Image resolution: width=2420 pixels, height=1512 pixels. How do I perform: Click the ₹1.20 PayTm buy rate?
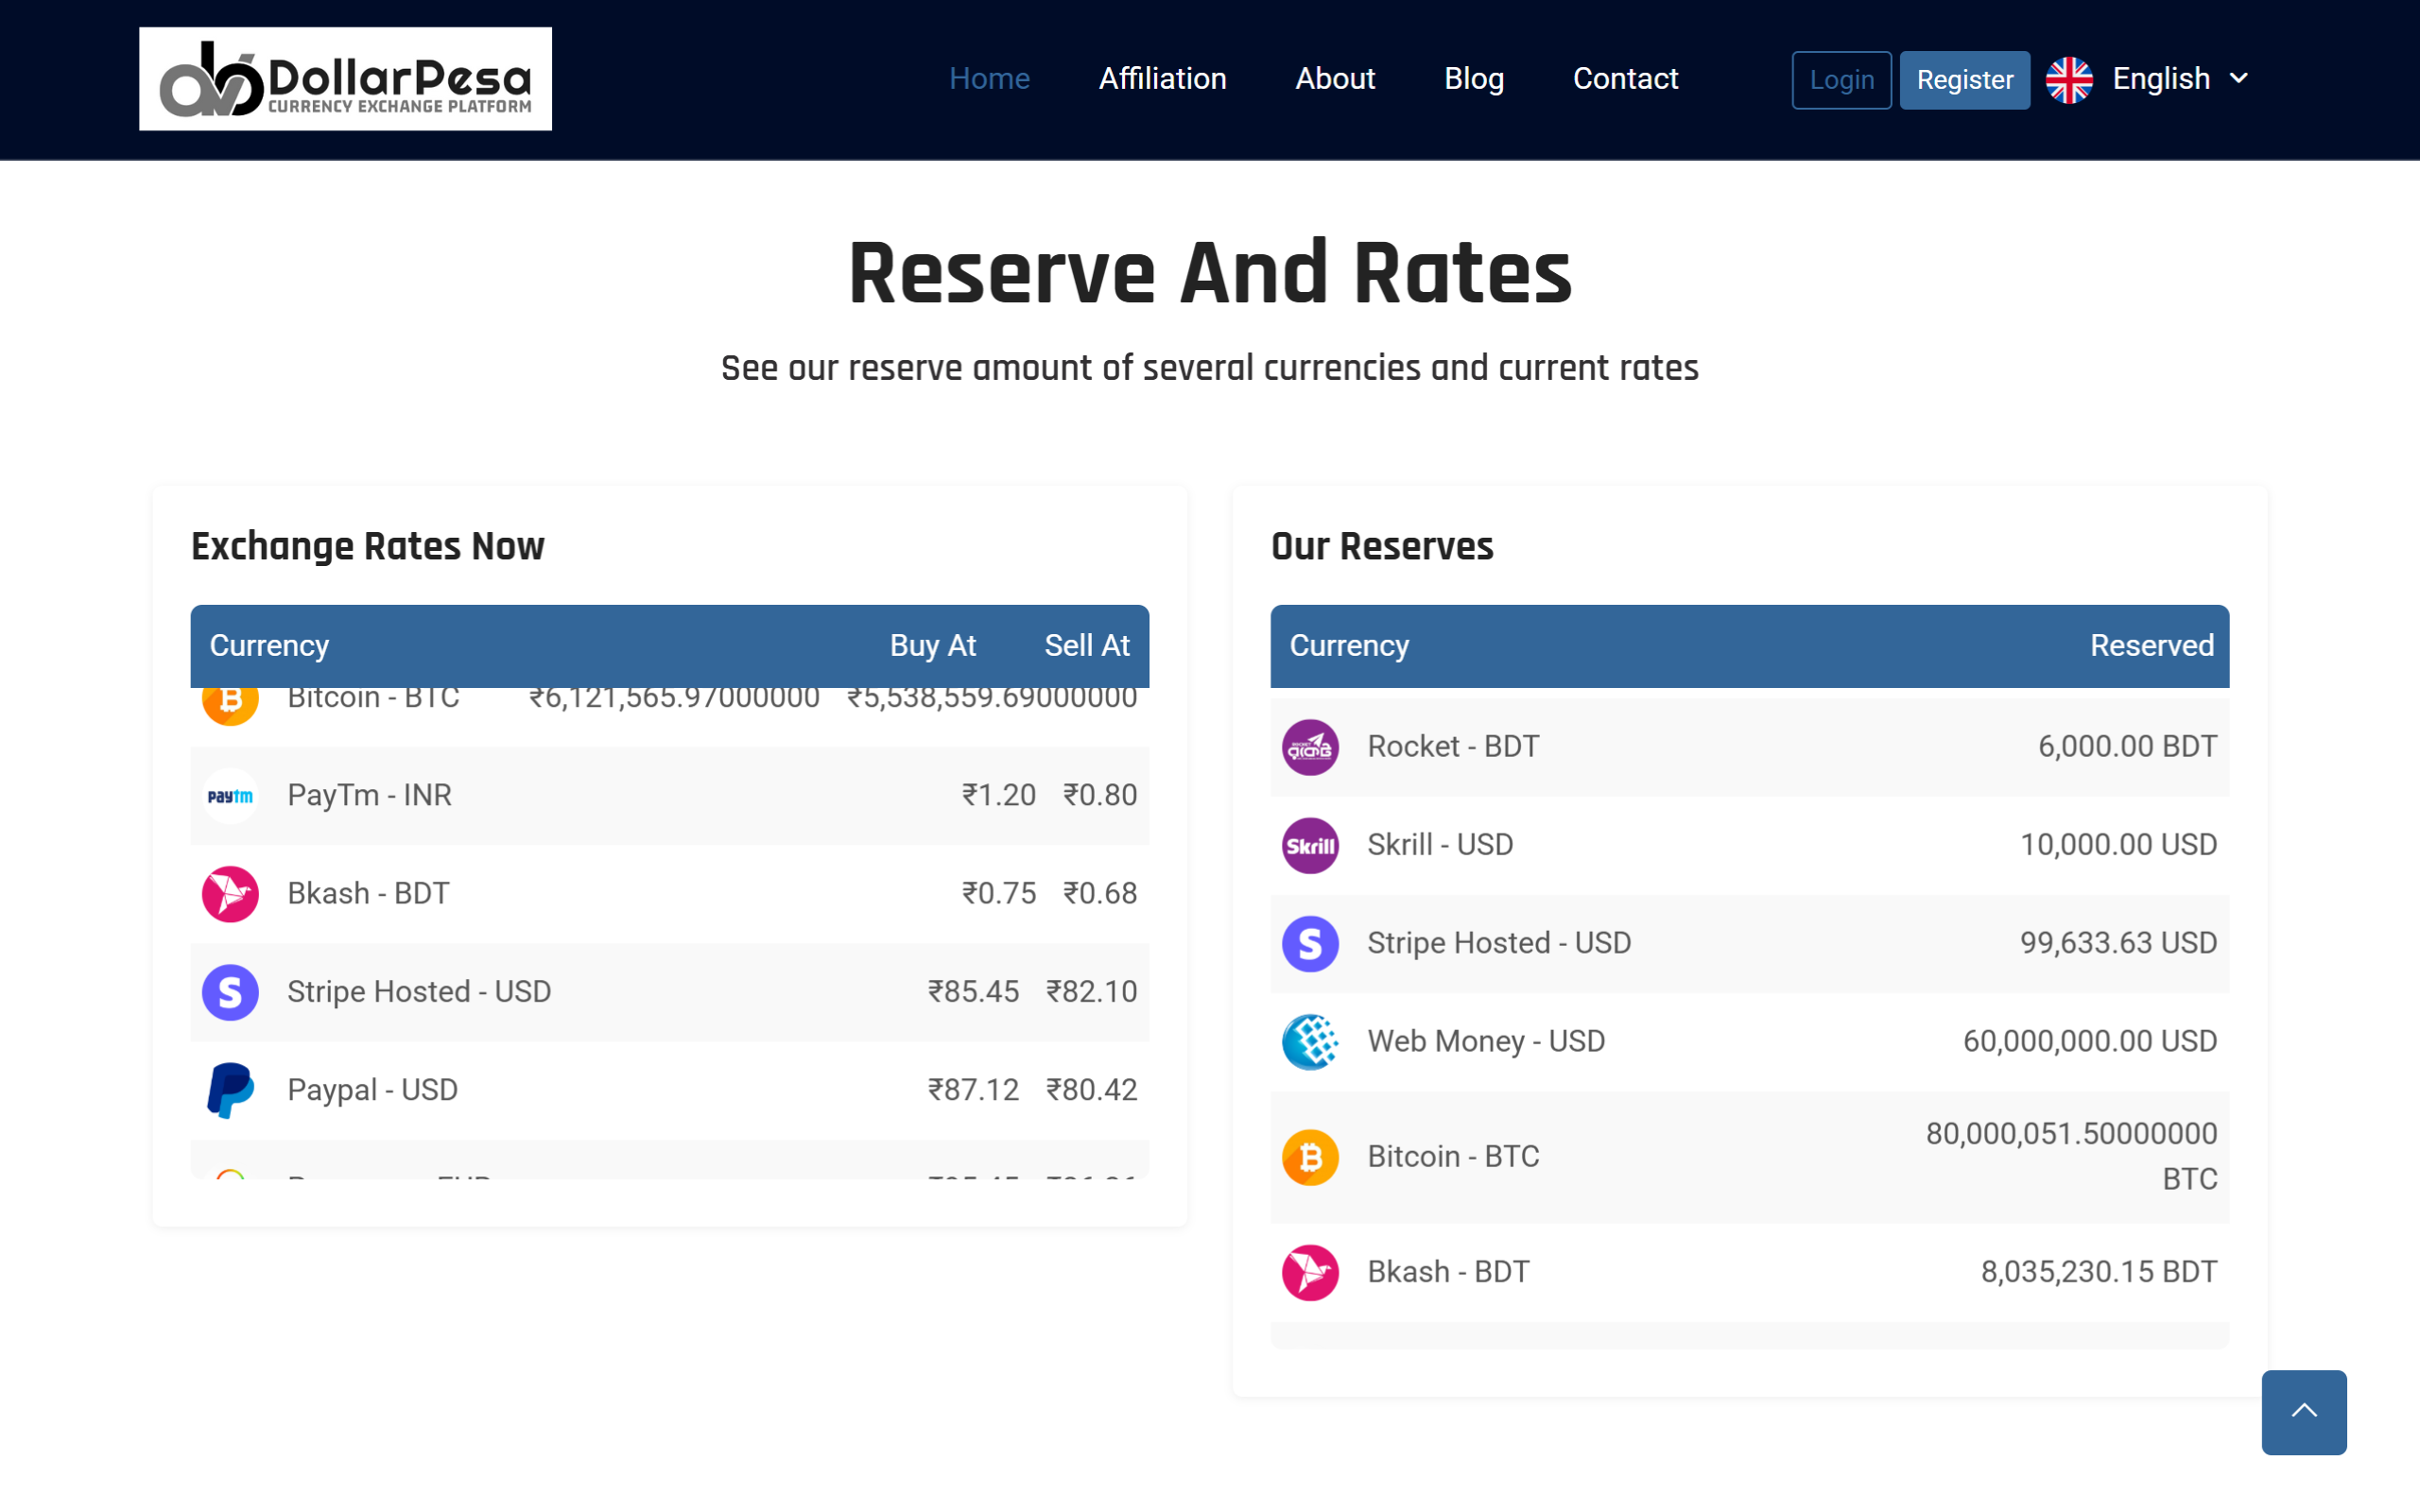(x=998, y=796)
